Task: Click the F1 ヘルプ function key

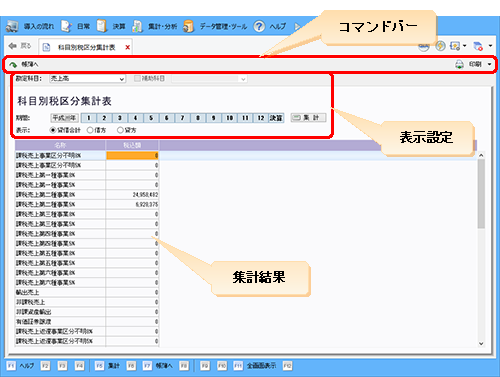Action: pyautogui.click(x=20, y=366)
